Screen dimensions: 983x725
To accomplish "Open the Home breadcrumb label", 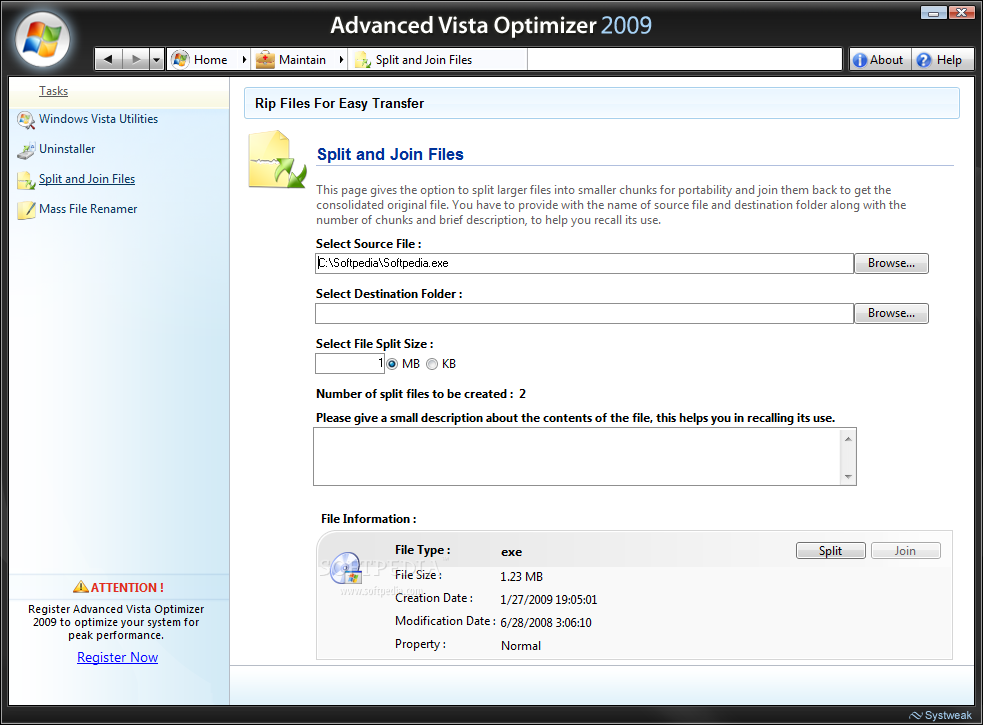I will [x=211, y=60].
